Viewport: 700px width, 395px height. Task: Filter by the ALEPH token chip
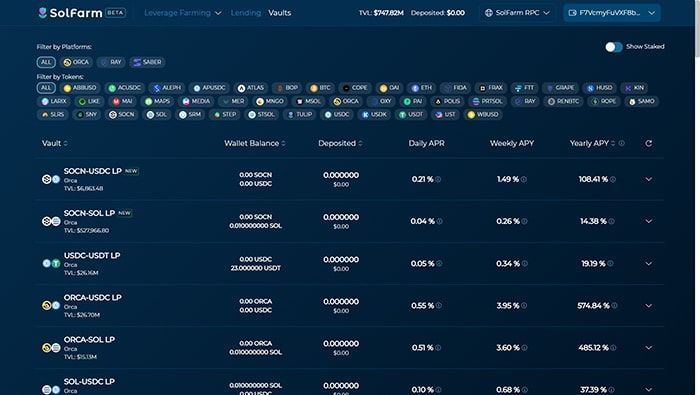(167, 88)
